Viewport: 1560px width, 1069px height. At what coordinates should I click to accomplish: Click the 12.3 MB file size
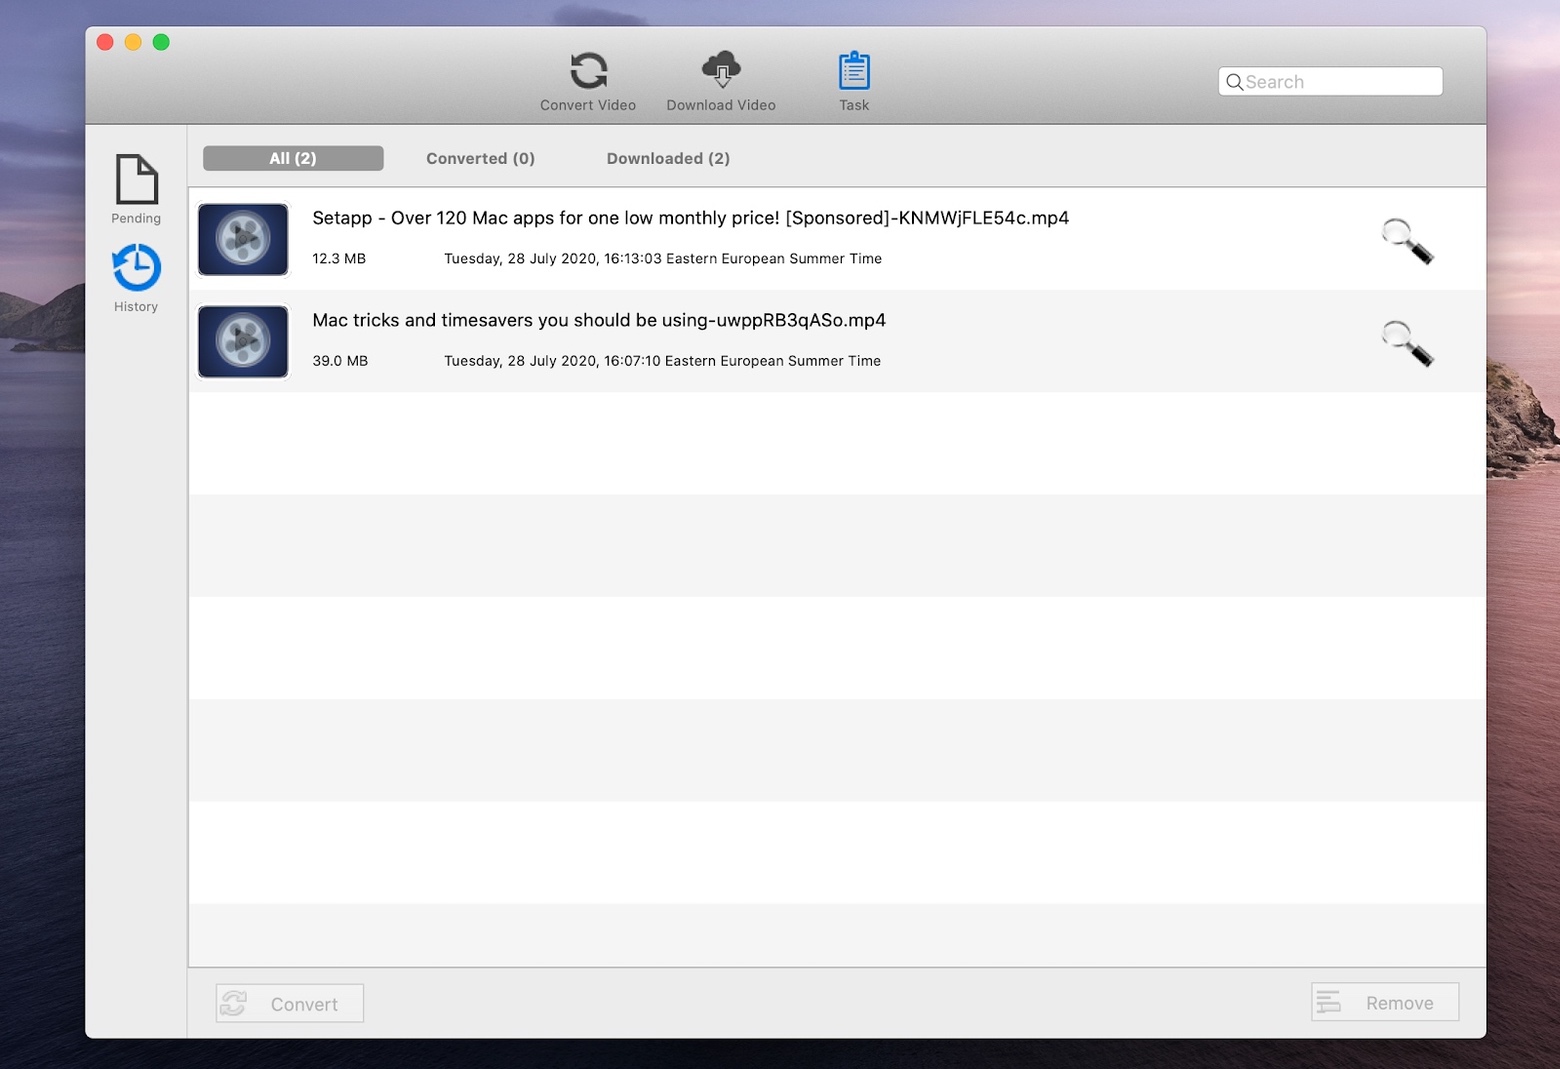click(339, 258)
